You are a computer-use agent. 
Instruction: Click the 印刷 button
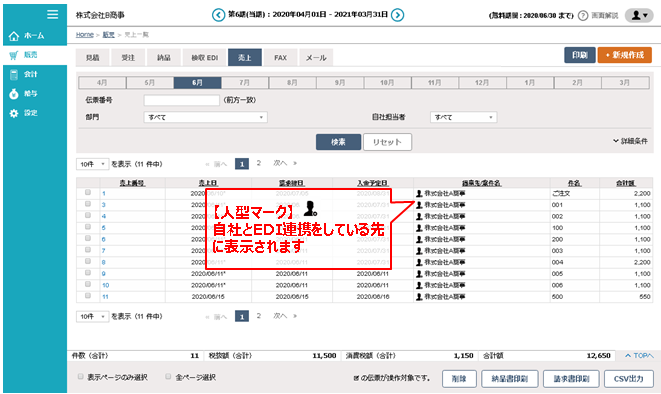580,55
